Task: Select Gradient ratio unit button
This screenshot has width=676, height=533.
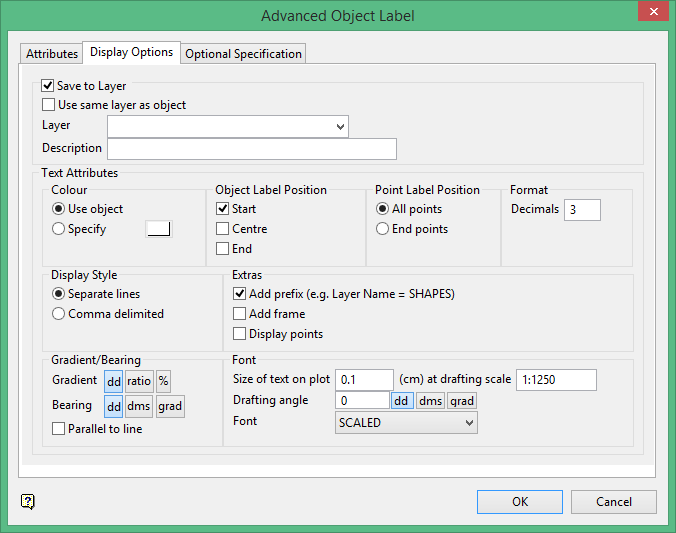Action: 138,381
